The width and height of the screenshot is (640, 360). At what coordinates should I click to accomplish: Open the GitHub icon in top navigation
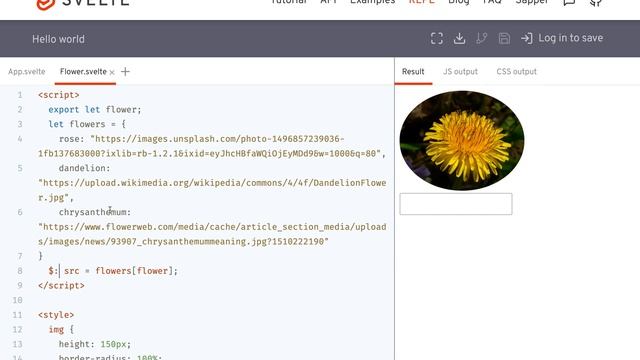click(596, 2)
